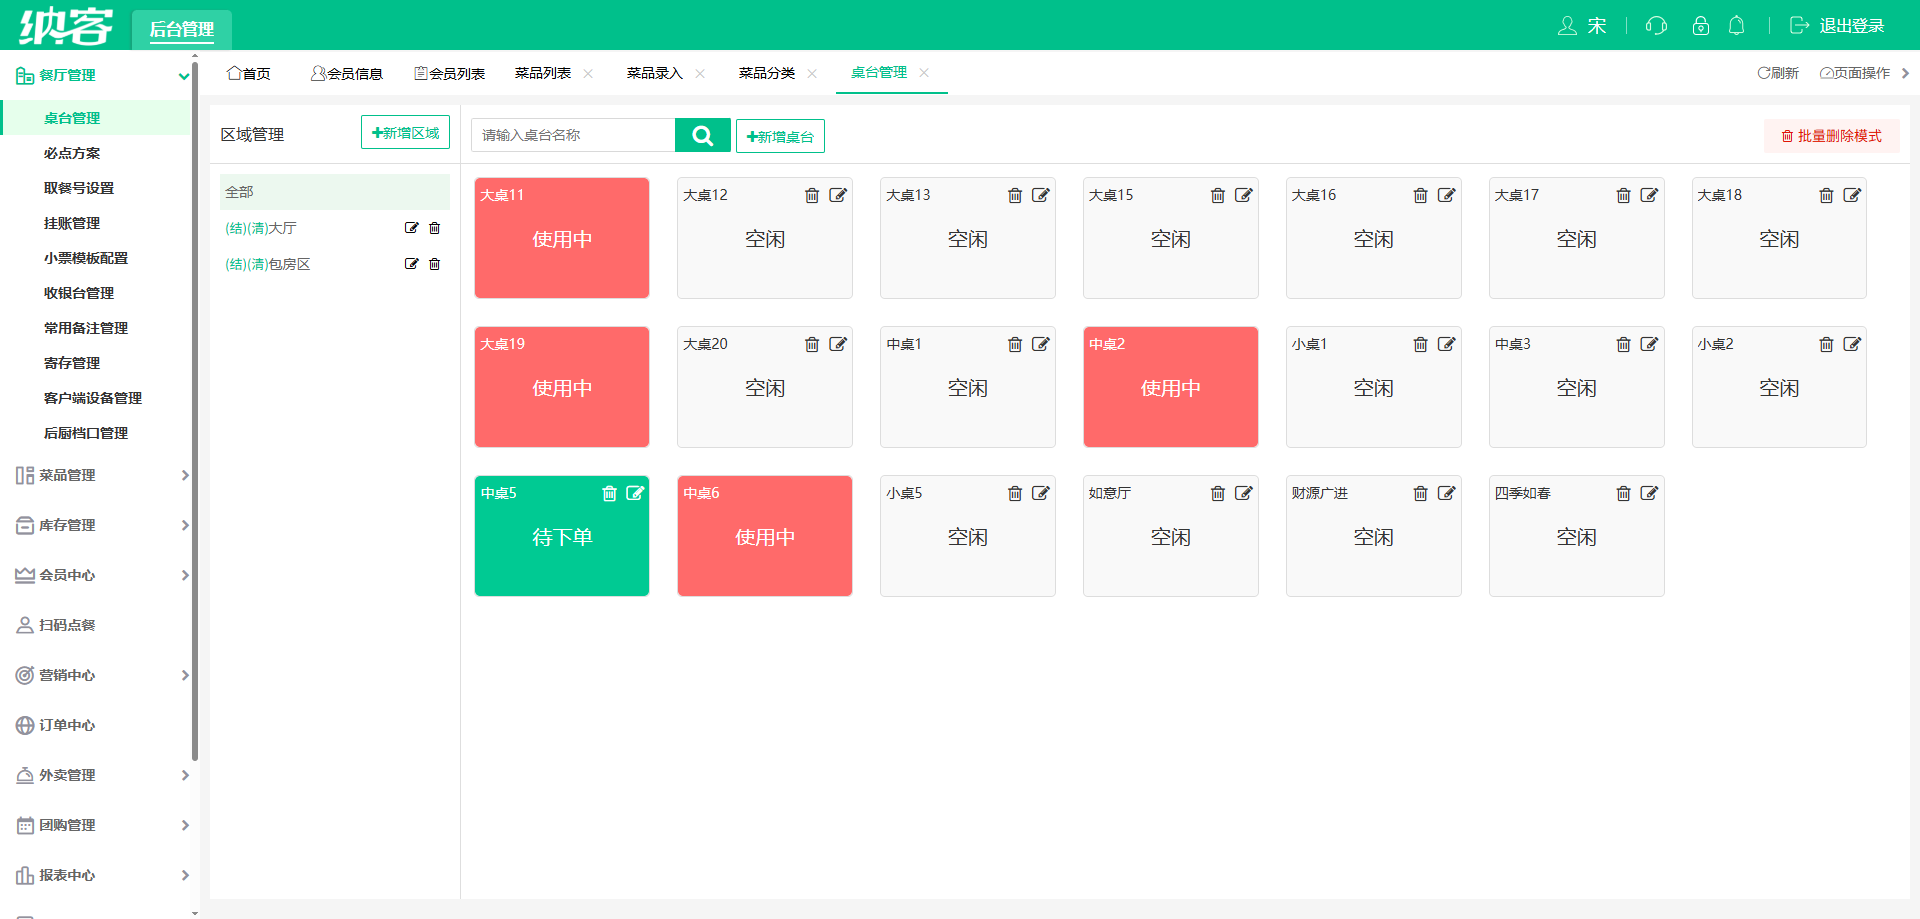Viewport: 1920px width, 919px height.
Task: Click the search magnifier button
Action: pos(703,135)
